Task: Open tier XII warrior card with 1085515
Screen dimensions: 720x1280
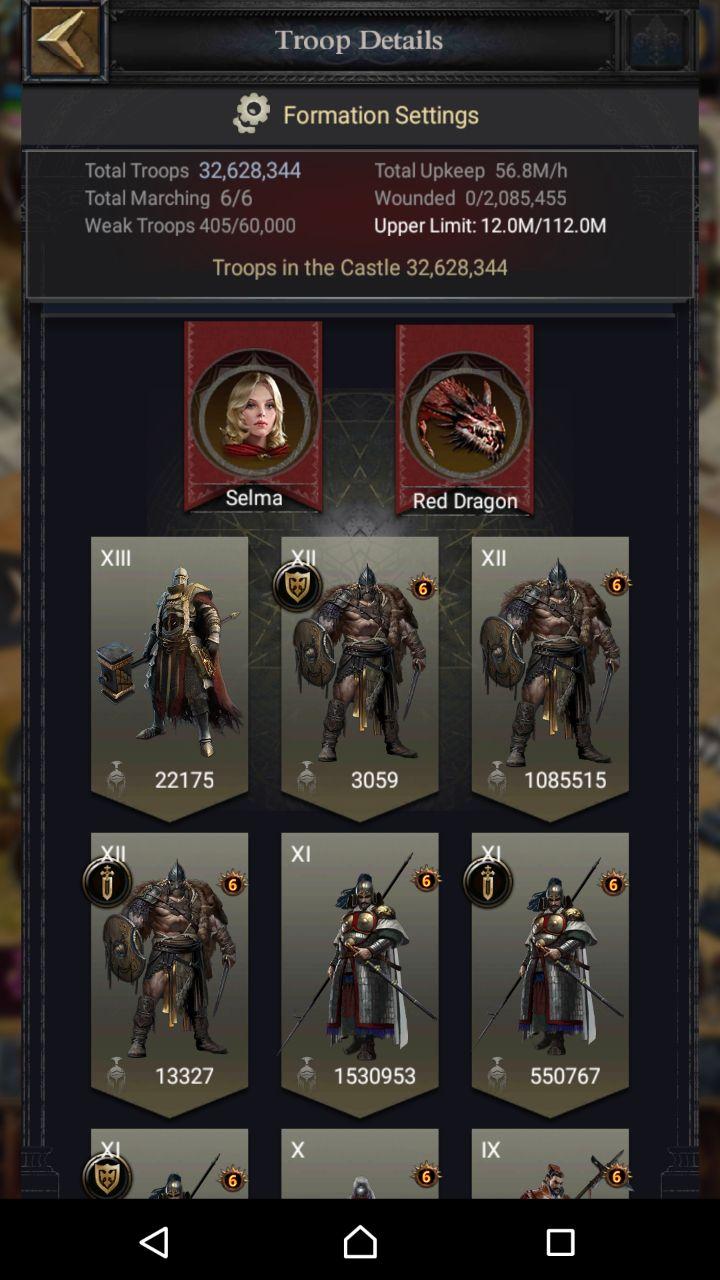Action: tap(550, 678)
